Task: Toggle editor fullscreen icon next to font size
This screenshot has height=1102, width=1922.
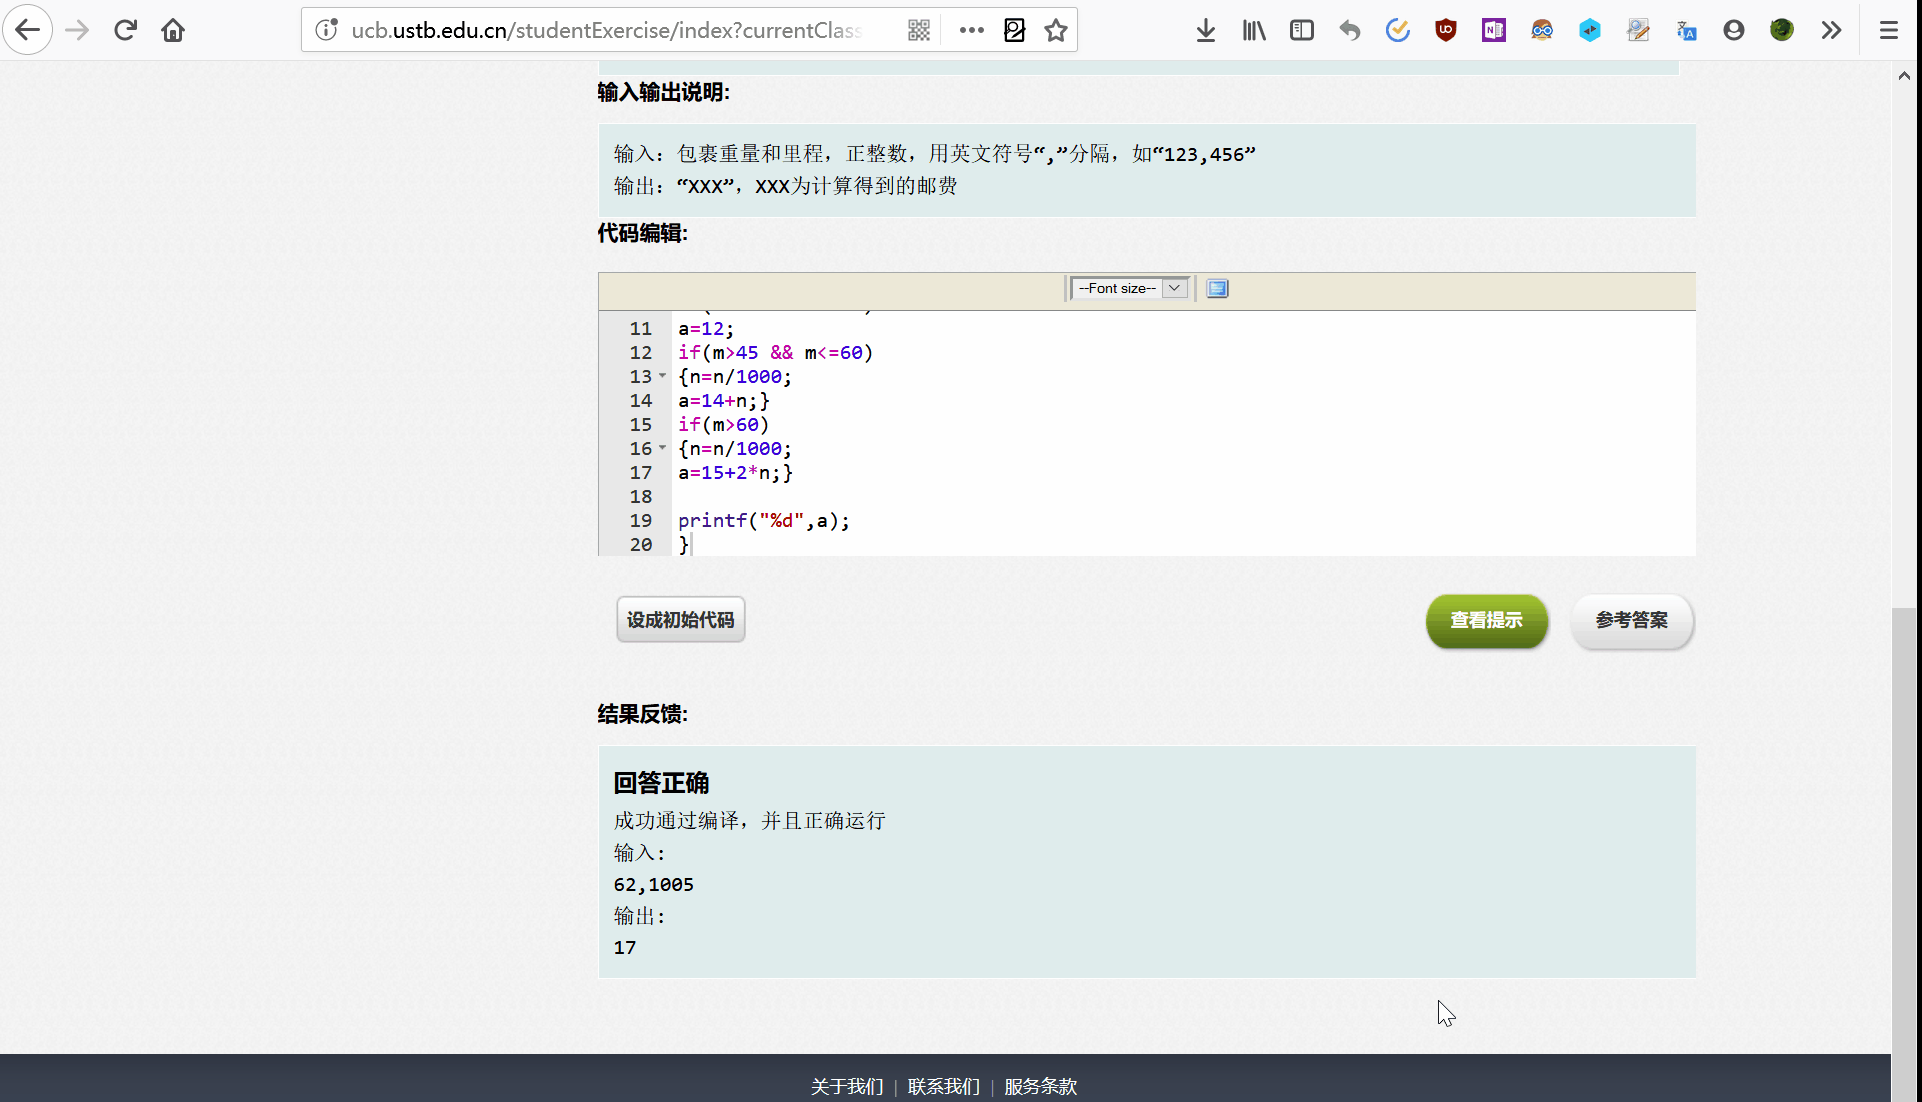Action: point(1217,288)
